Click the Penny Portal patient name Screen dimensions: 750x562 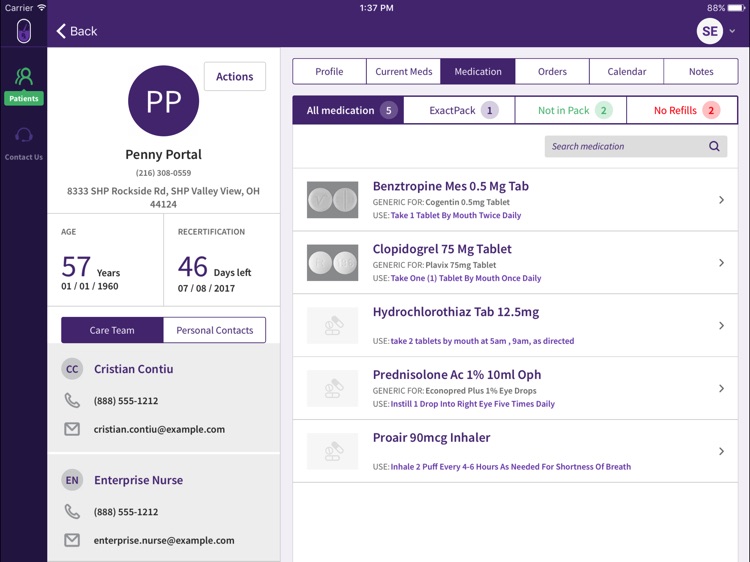tap(164, 154)
